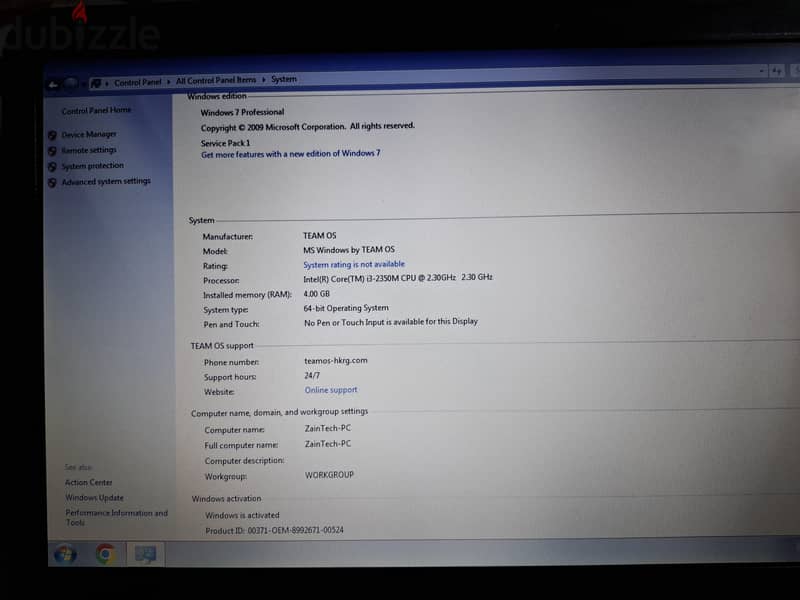
Task: Click the address bar refresh button
Action: [777, 71]
